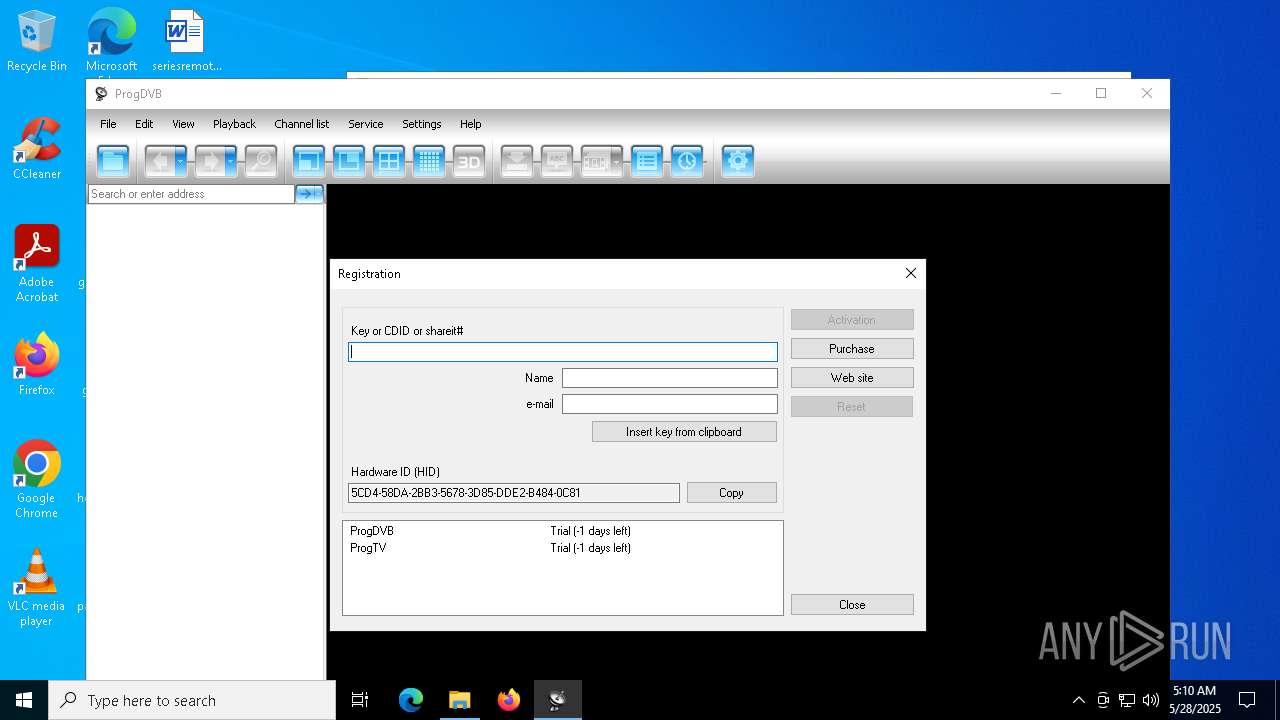Click the Web site button
The height and width of the screenshot is (720, 1280).
[x=852, y=378]
